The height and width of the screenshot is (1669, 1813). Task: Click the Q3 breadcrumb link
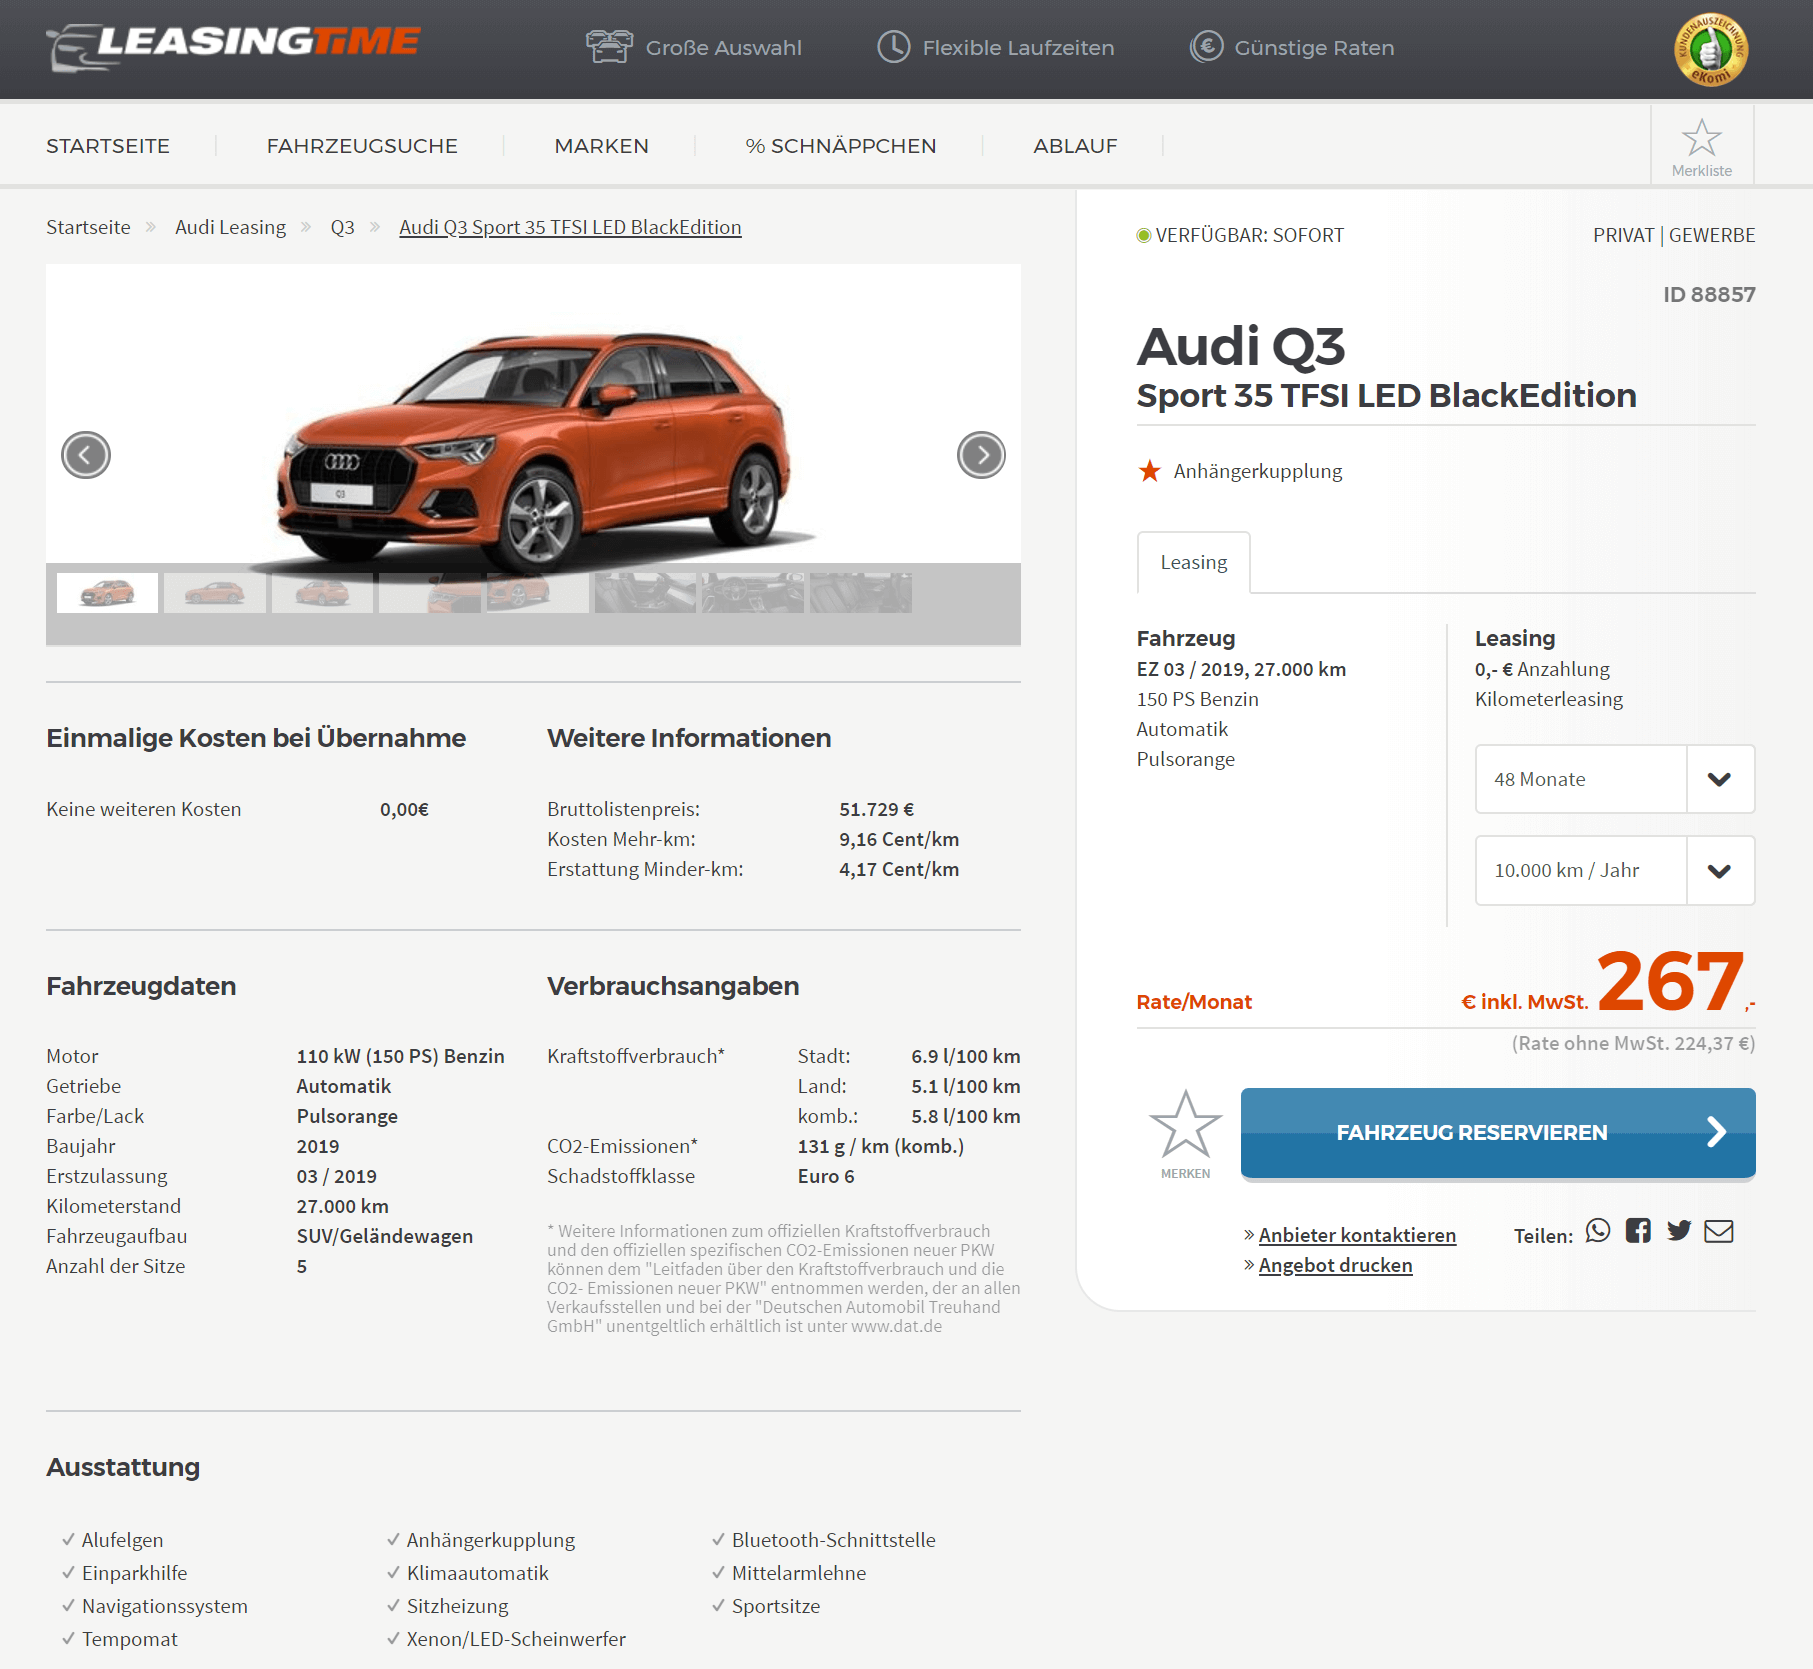pyautogui.click(x=342, y=227)
